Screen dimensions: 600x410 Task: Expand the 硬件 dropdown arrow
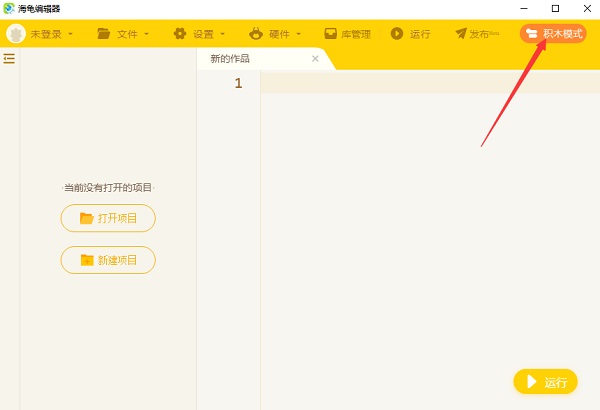[299, 34]
